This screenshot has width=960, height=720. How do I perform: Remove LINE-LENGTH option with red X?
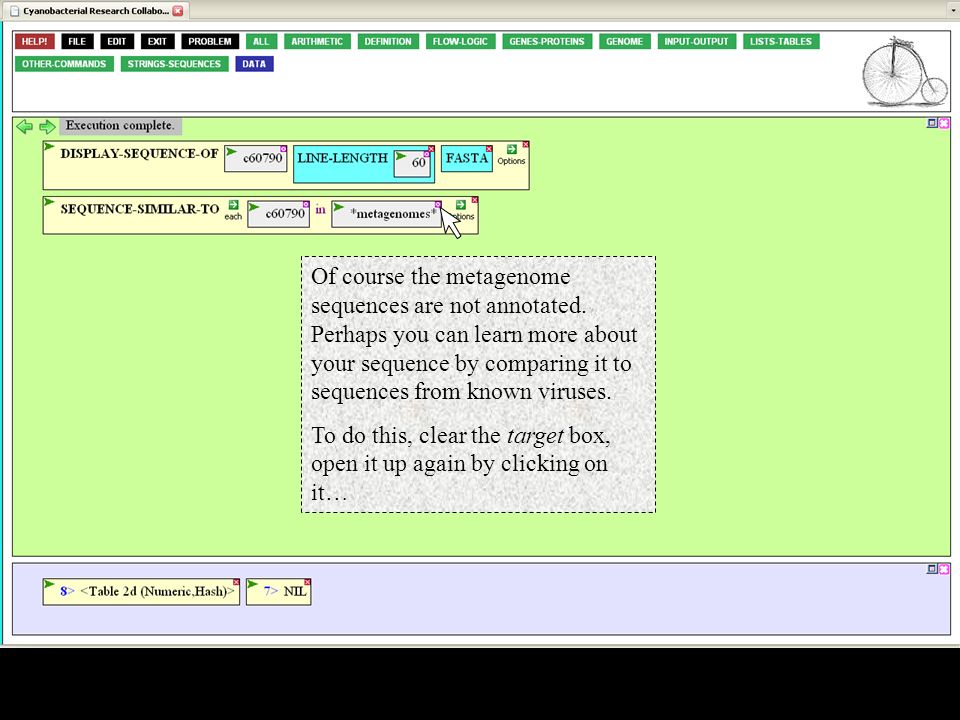click(x=432, y=149)
